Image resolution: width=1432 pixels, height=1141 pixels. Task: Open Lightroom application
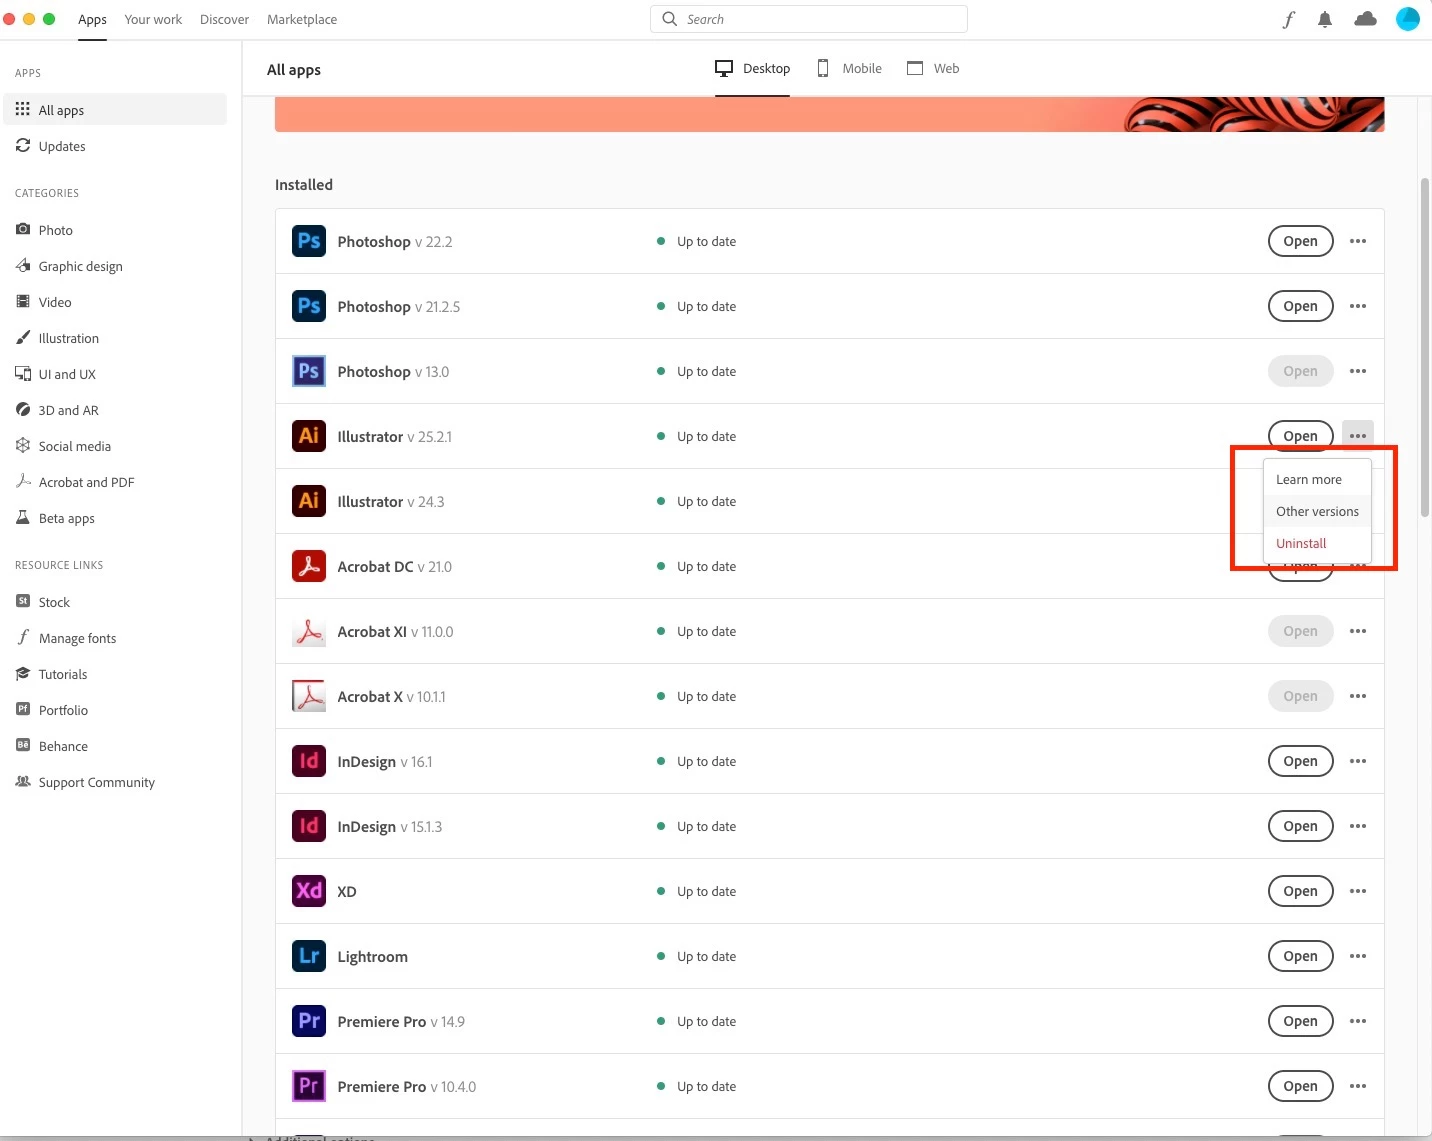click(1300, 956)
